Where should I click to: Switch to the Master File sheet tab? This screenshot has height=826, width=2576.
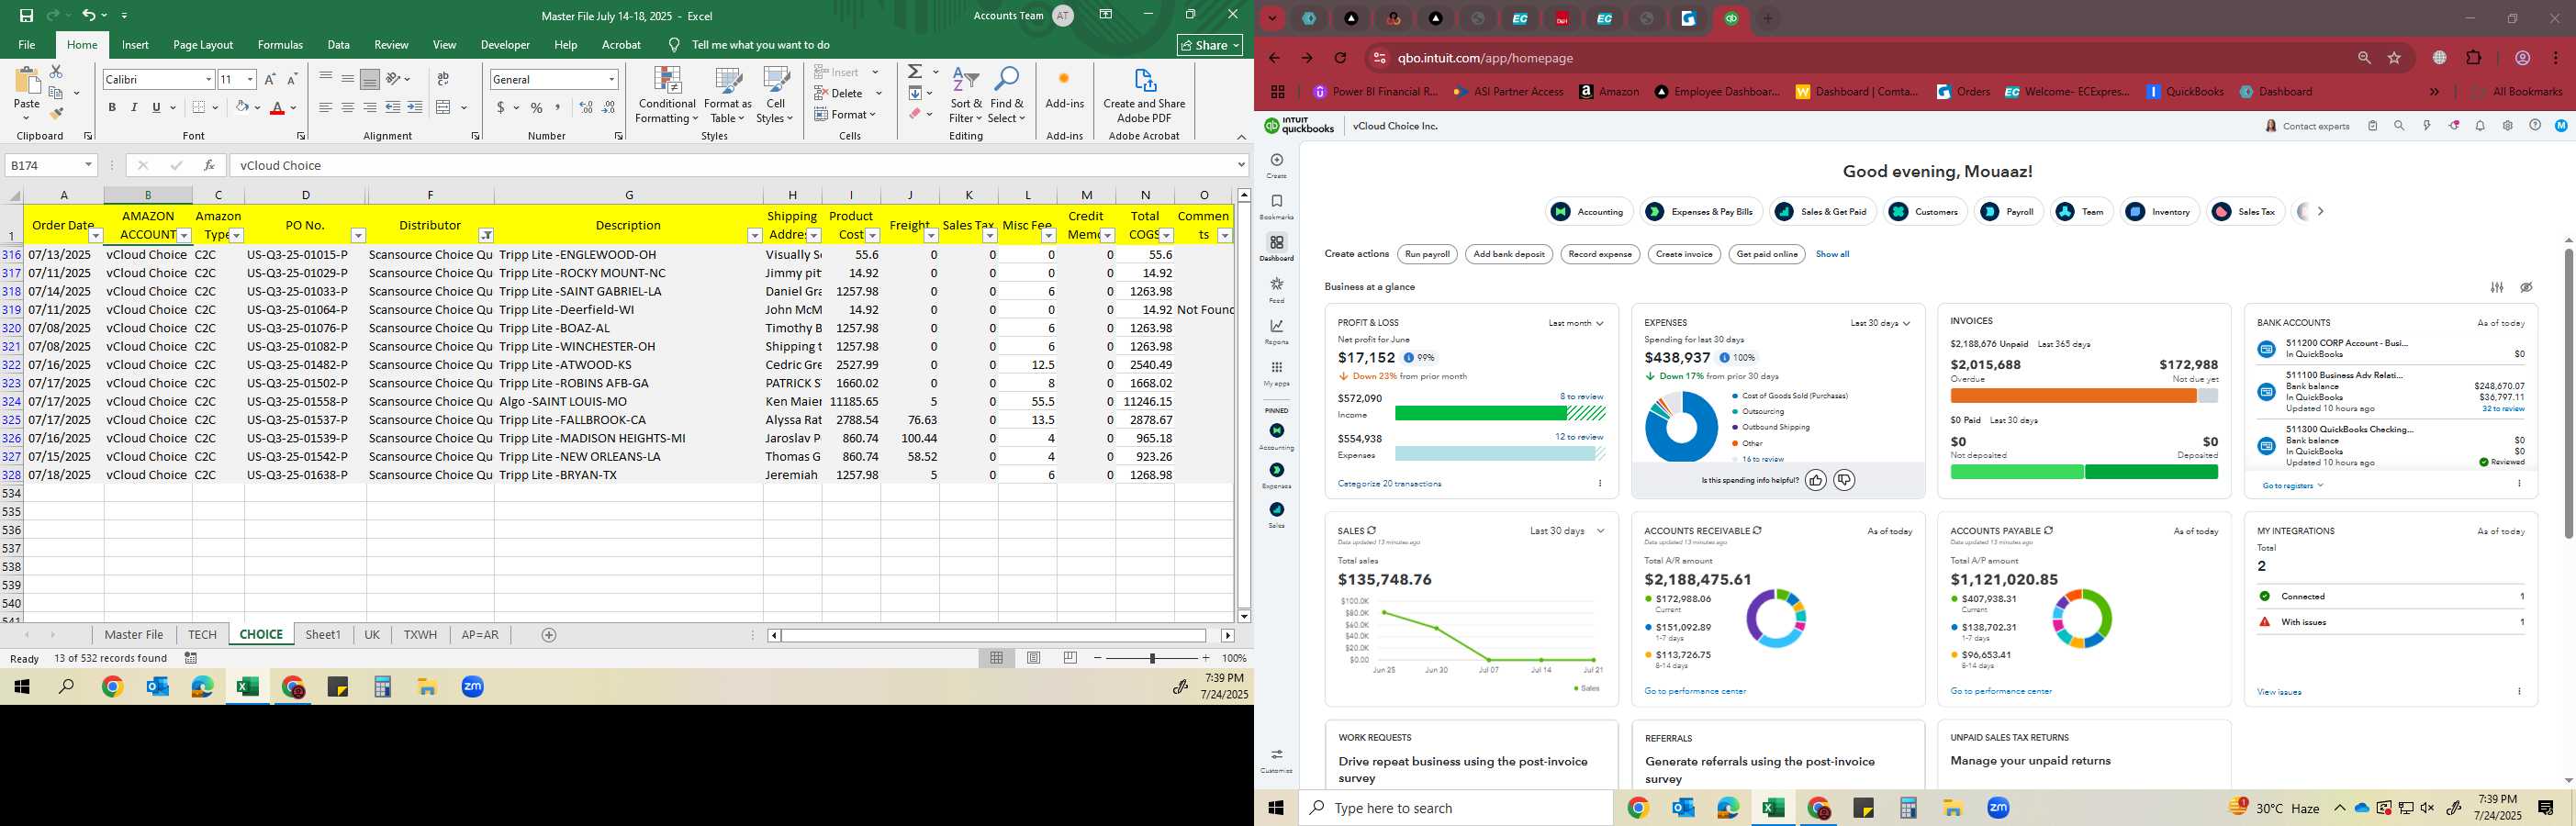pos(134,635)
